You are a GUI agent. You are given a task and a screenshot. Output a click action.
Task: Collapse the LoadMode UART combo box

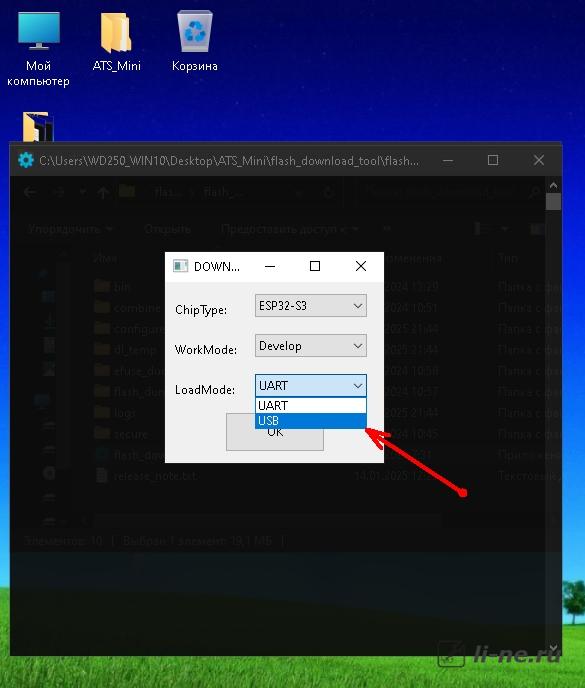coord(311,385)
